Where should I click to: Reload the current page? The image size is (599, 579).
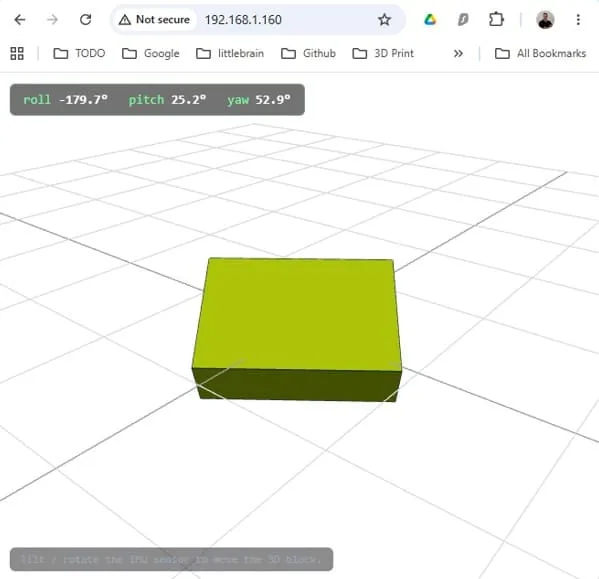click(85, 19)
